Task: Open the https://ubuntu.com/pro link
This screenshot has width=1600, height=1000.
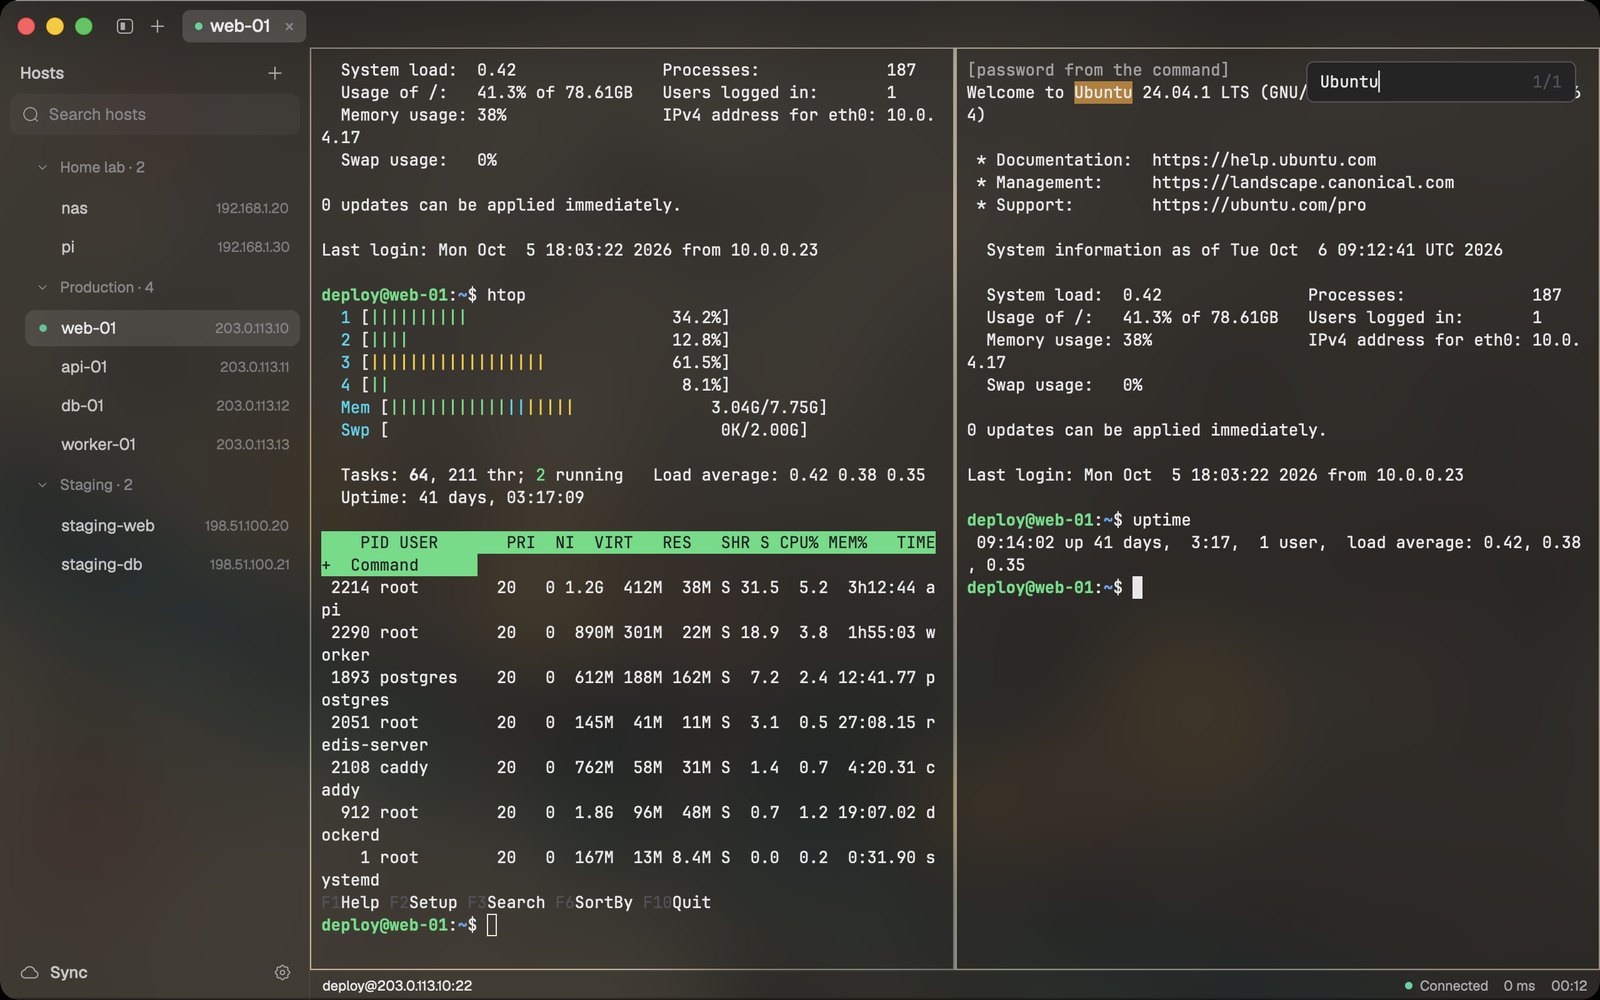Action: pyautogui.click(x=1259, y=205)
